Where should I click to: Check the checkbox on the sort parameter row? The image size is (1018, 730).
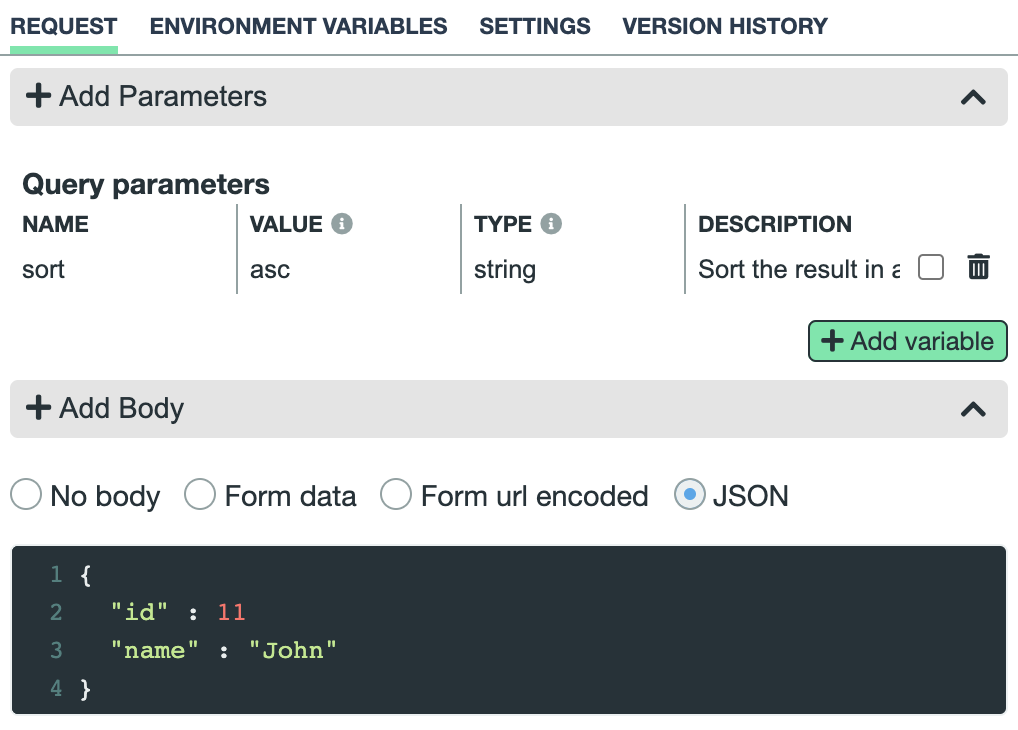[x=930, y=266]
